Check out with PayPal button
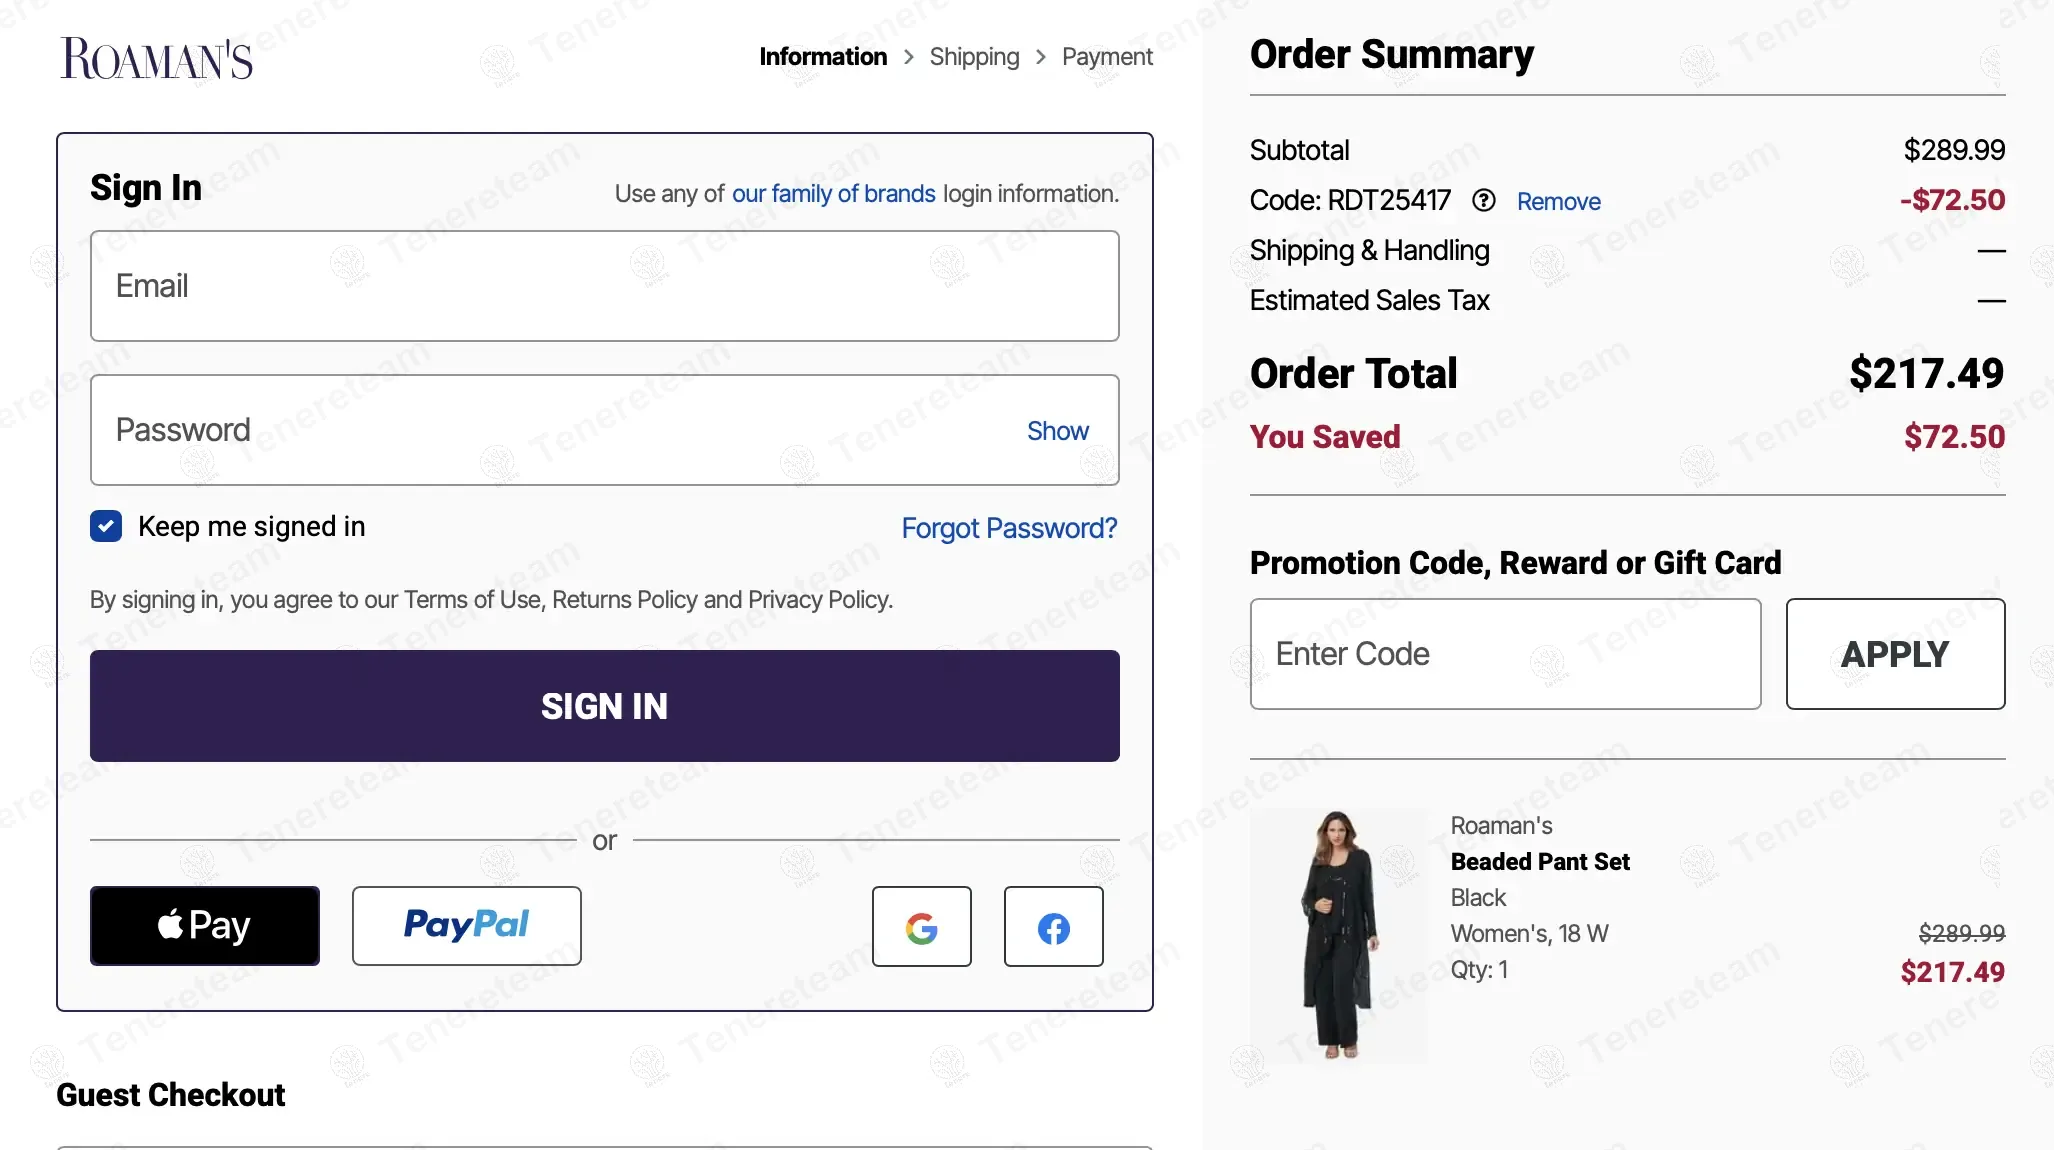The image size is (2054, 1150). tap(466, 926)
